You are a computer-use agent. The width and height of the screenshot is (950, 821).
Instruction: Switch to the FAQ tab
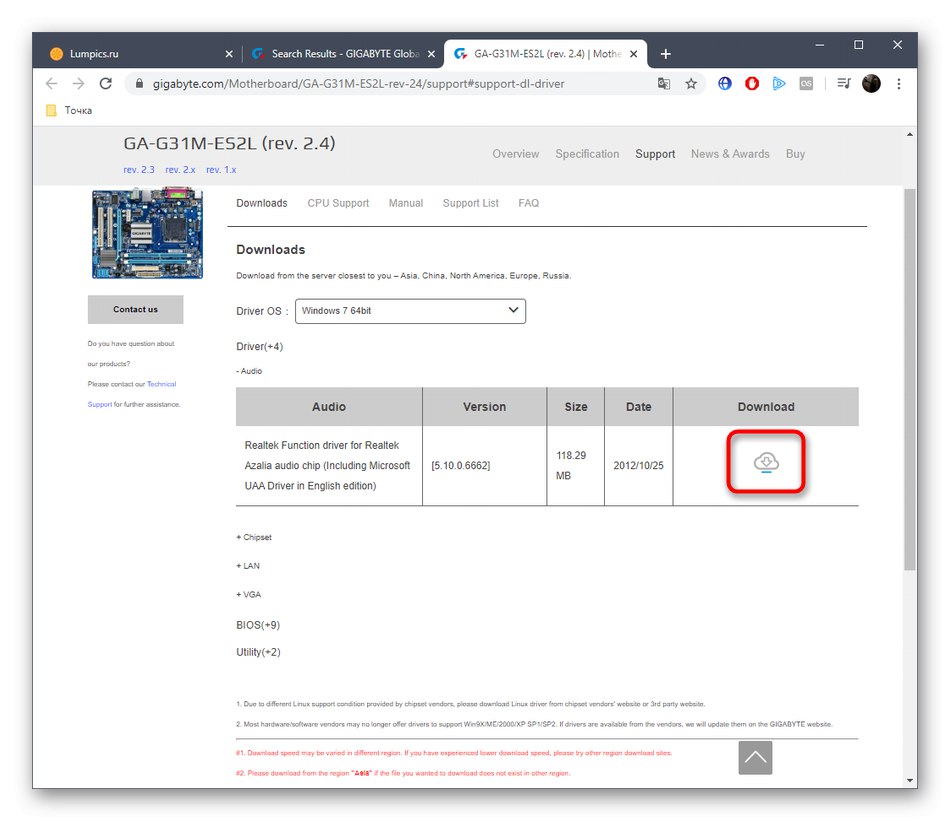(528, 203)
